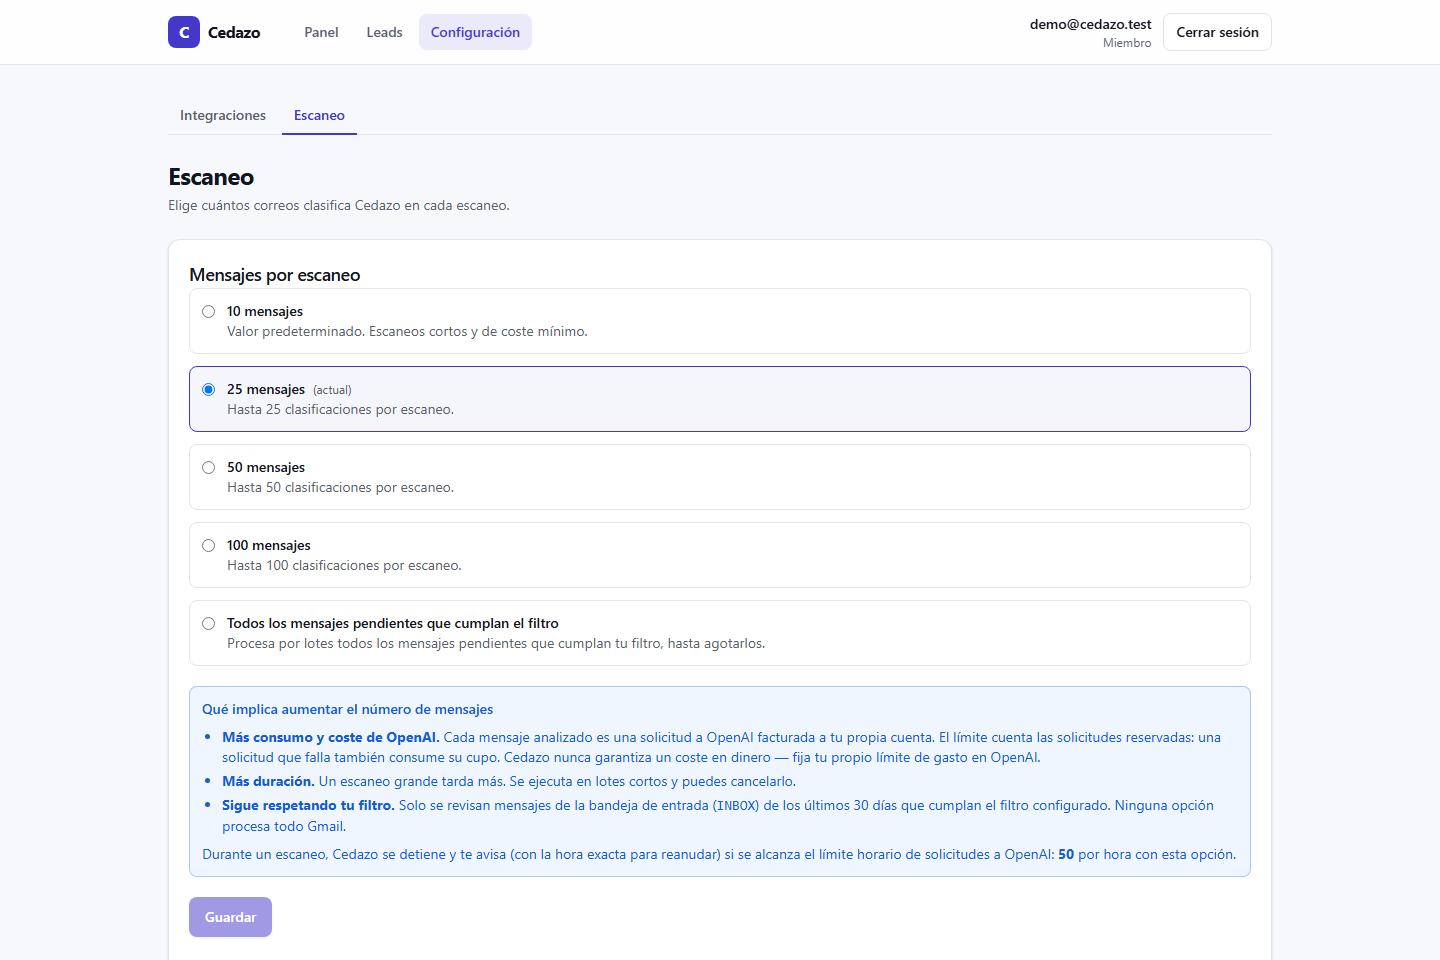The width and height of the screenshot is (1440, 960).
Task: Open the Panel navigation item
Action: pos(321,32)
